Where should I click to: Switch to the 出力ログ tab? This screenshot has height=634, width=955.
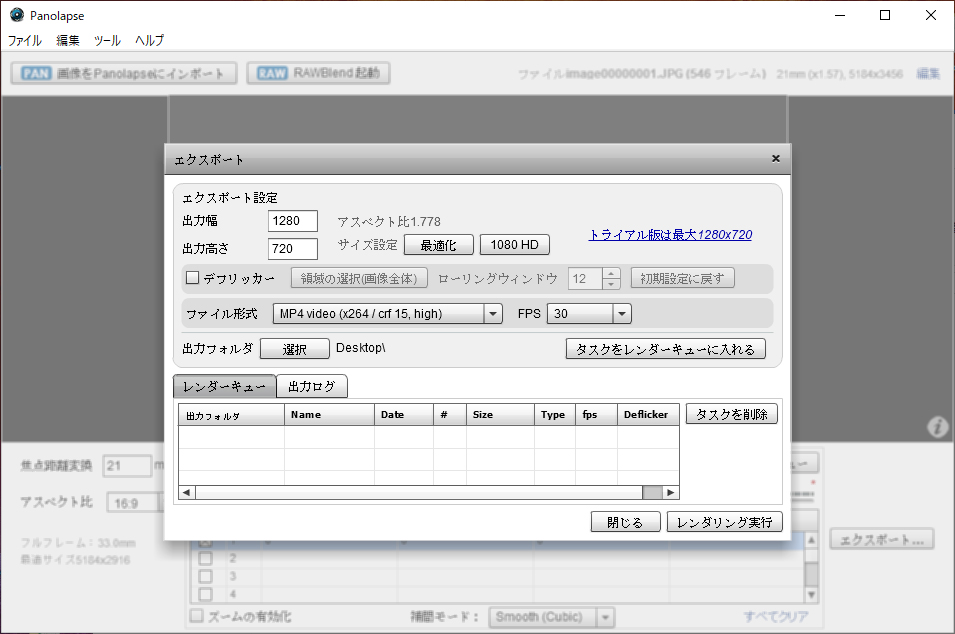click(312, 386)
